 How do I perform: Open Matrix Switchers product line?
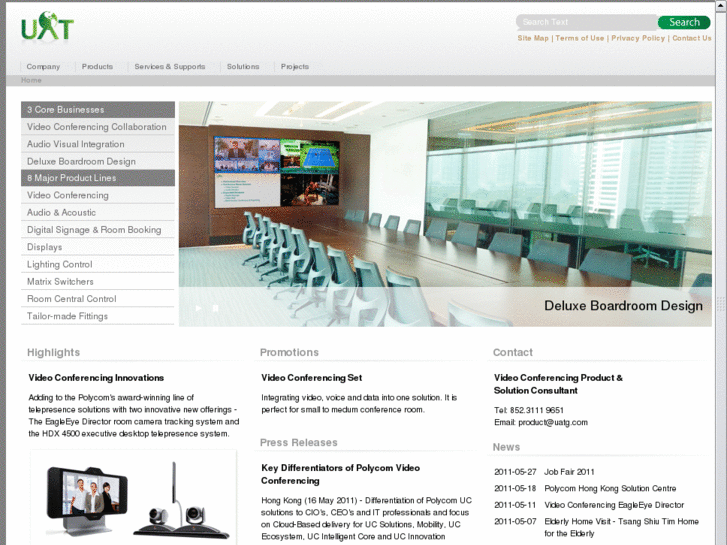[98, 282]
